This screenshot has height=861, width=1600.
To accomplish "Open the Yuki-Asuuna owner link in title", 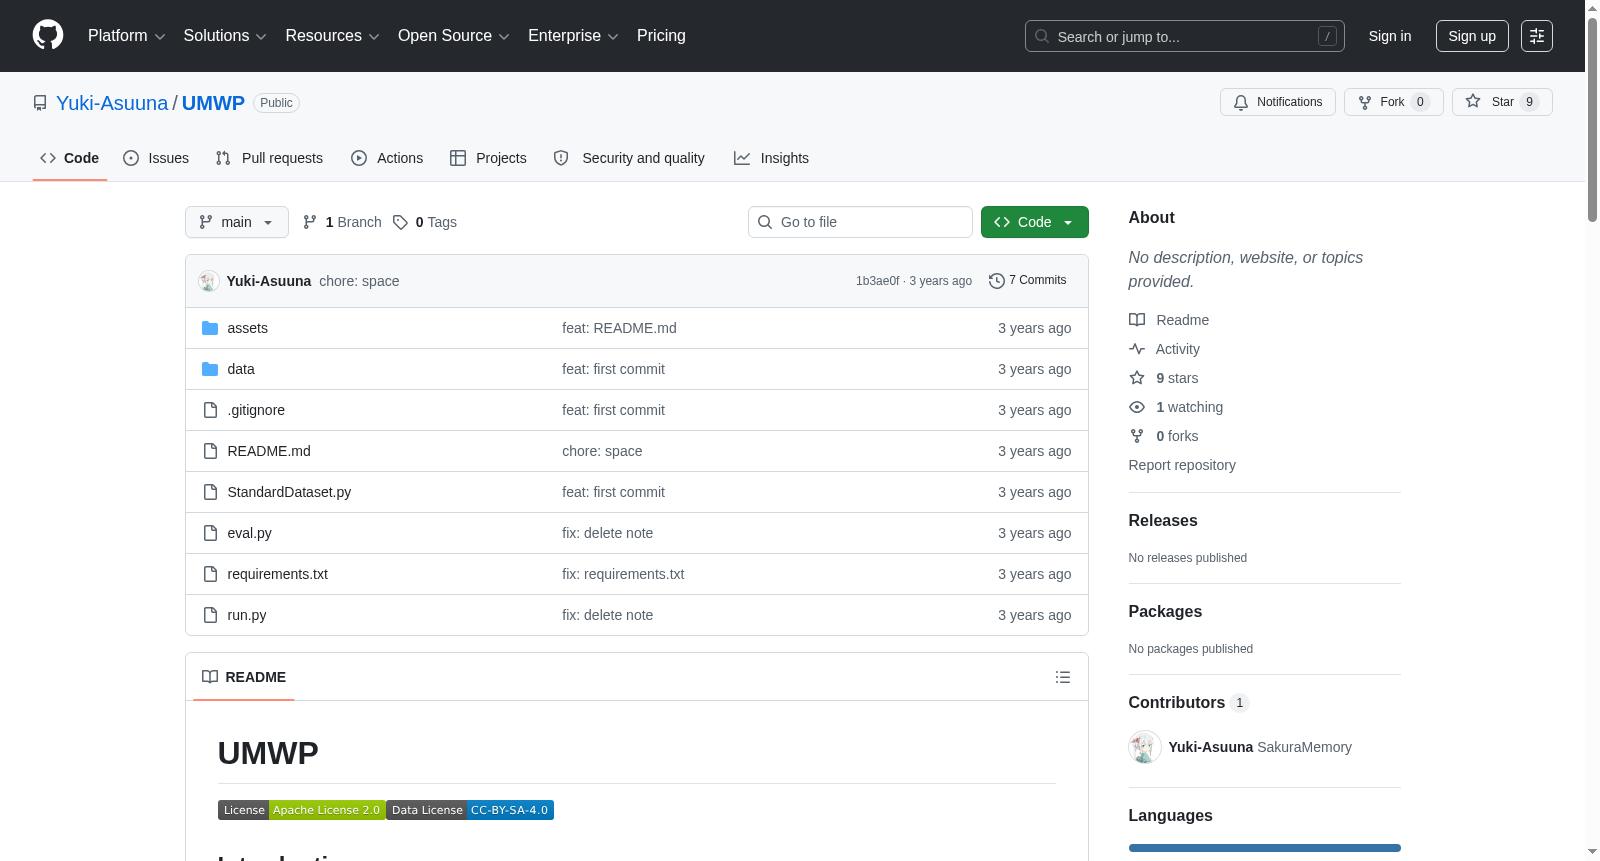I will 112,103.
